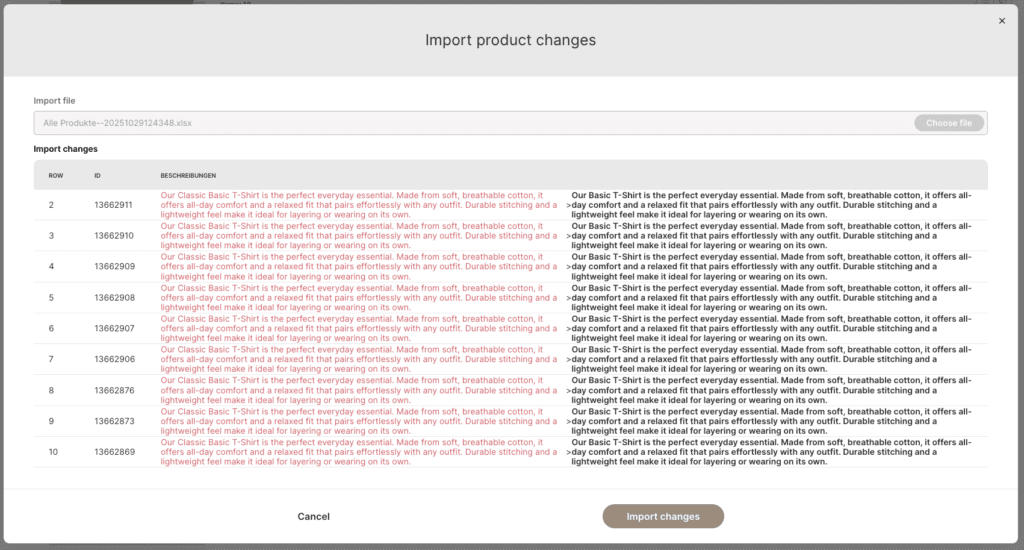Click the ROW column header
The width and height of the screenshot is (1024, 550).
56,175
